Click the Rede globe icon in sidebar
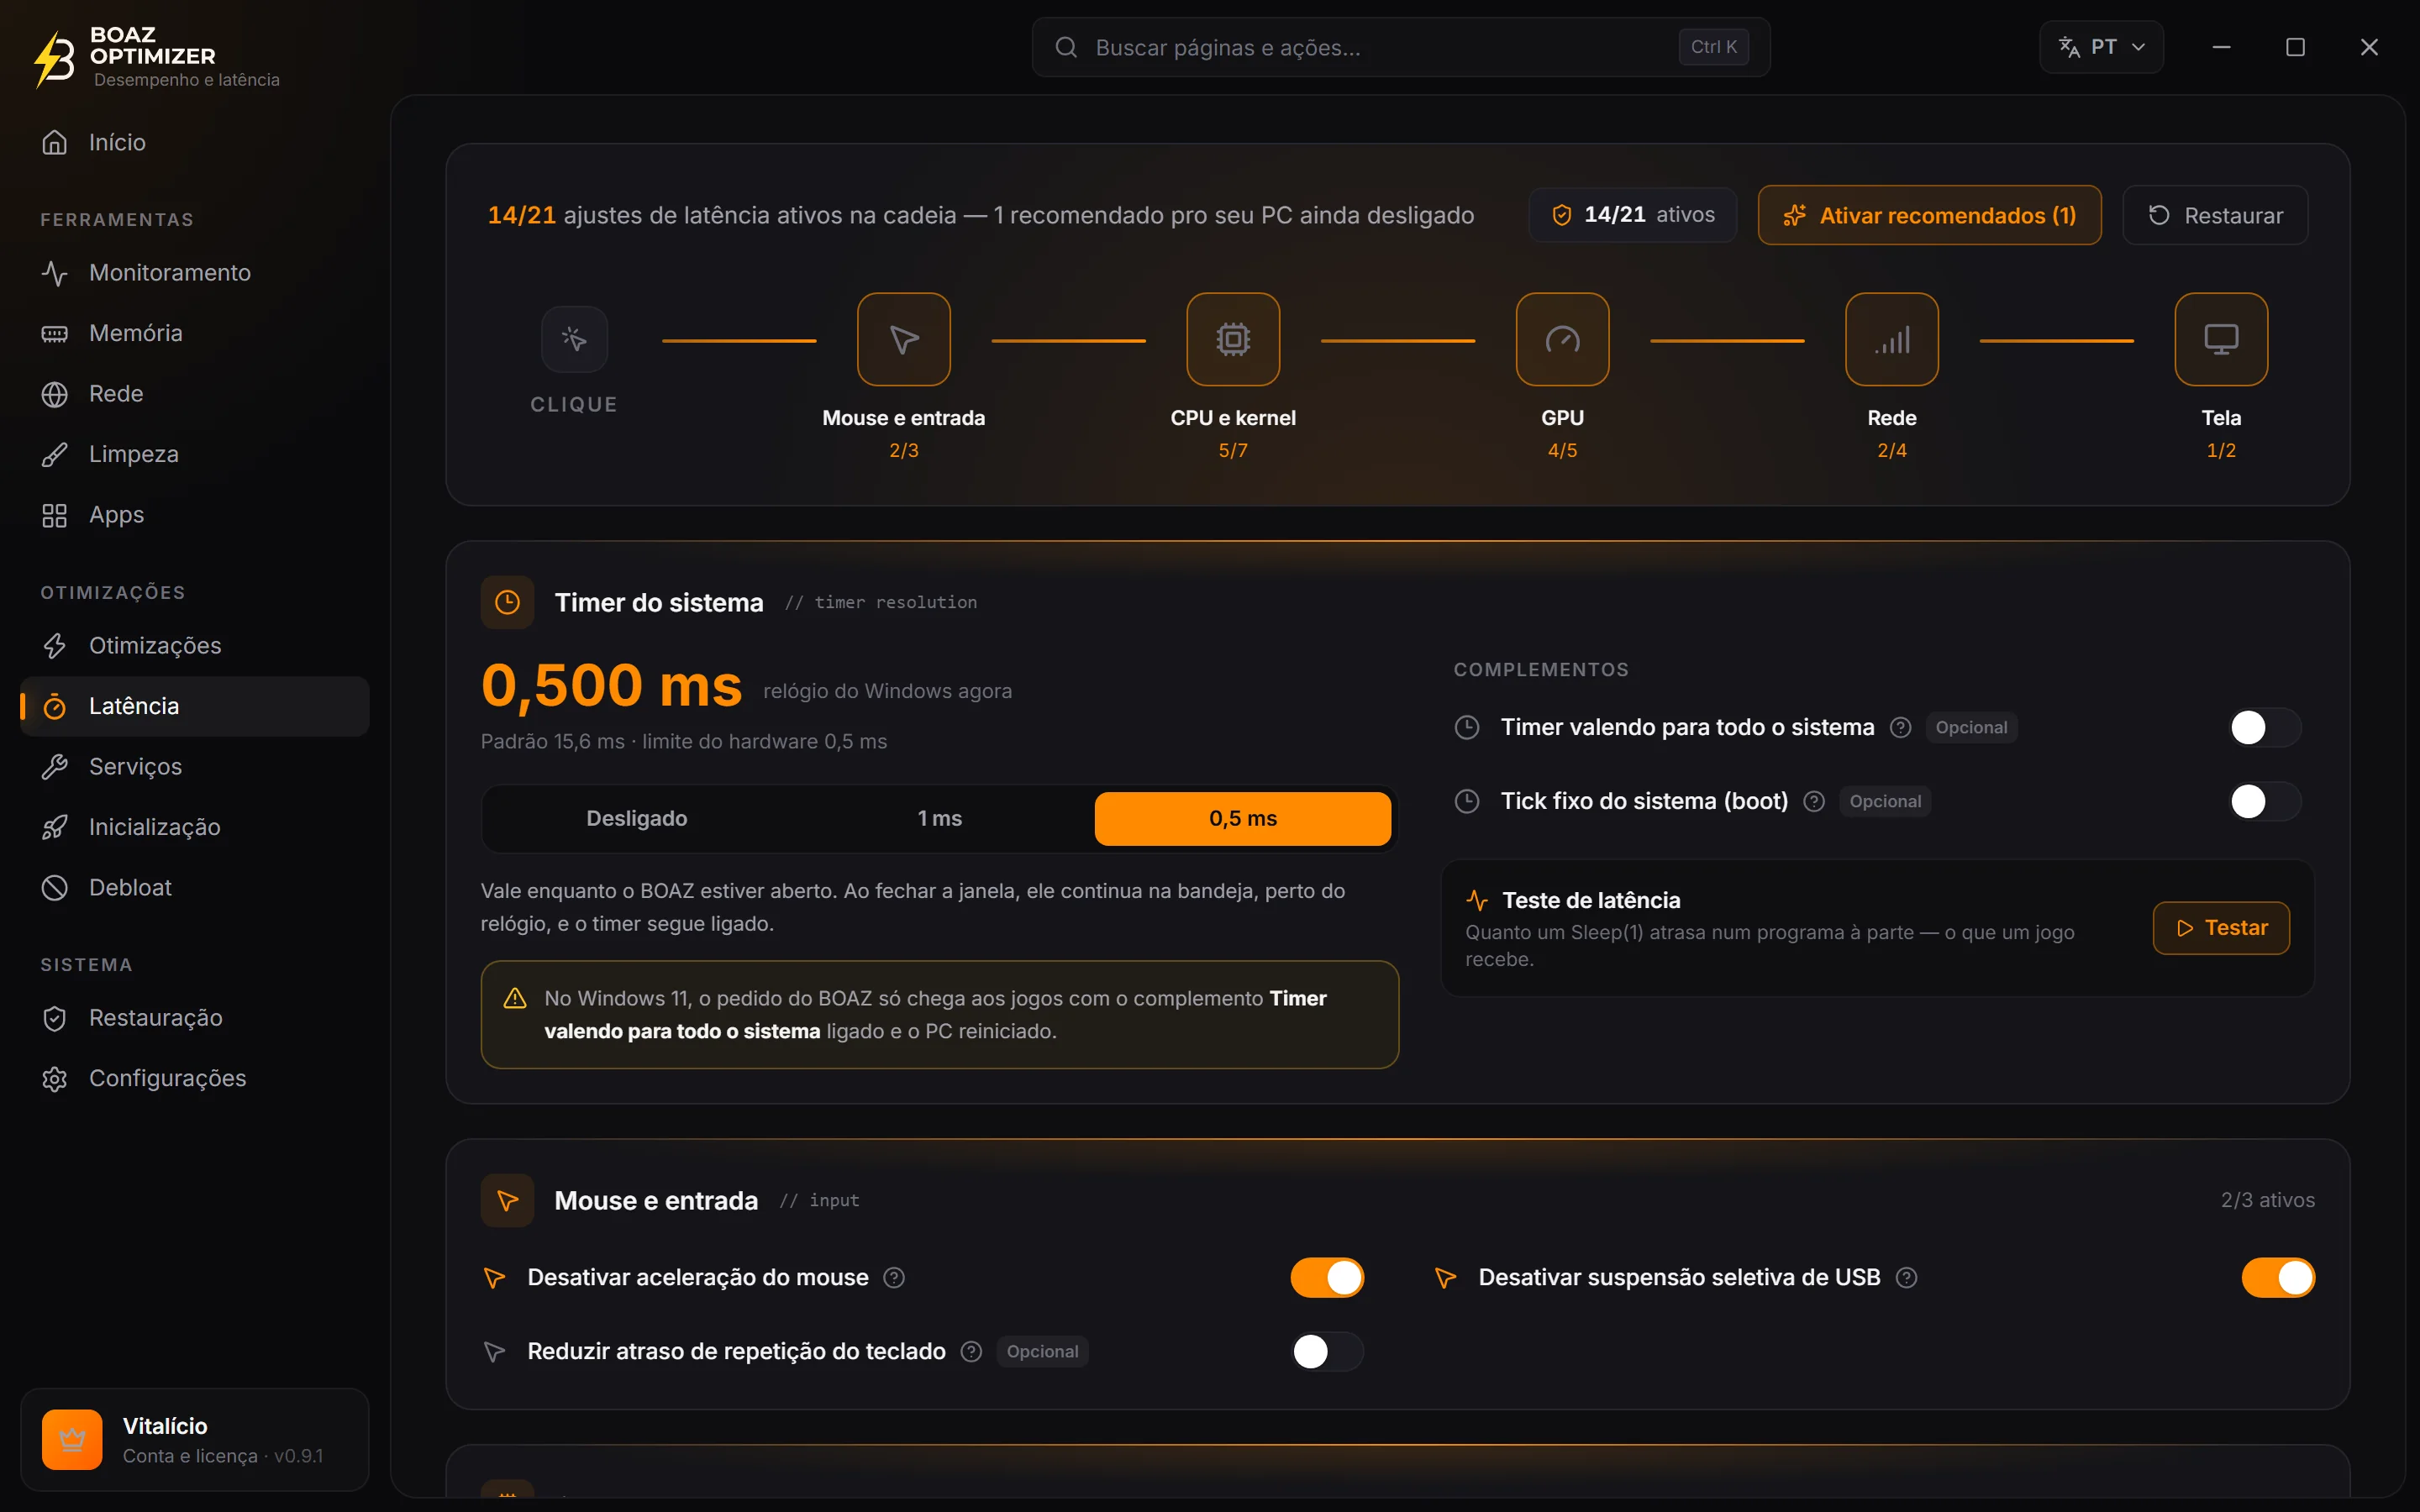This screenshot has width=2420, height=1512. [x=54, y=394]
